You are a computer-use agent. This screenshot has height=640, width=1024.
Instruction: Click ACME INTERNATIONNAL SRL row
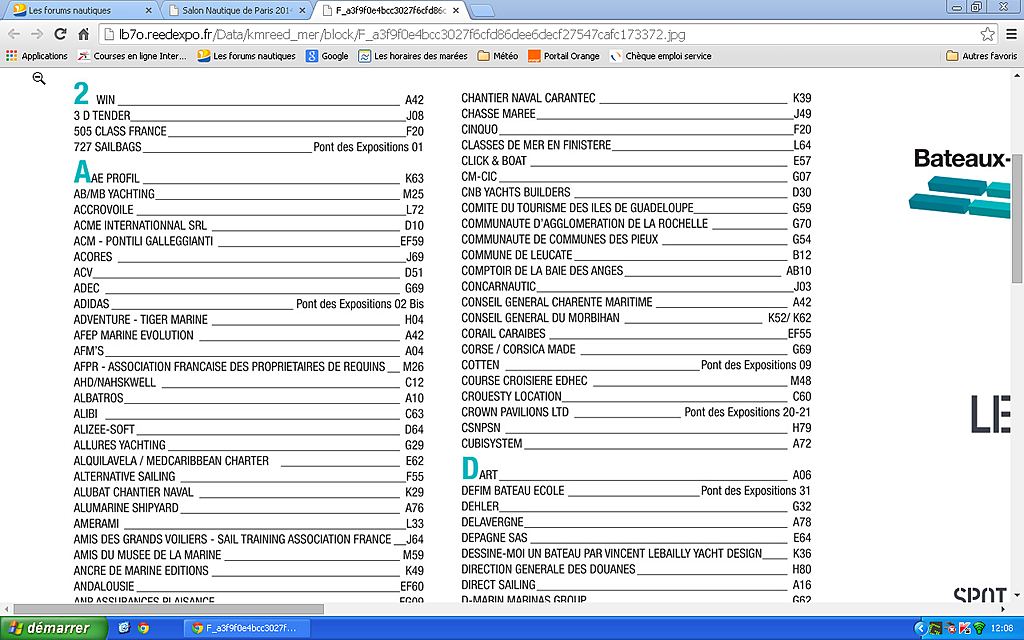pyautogui.click(x=248, y=225)
